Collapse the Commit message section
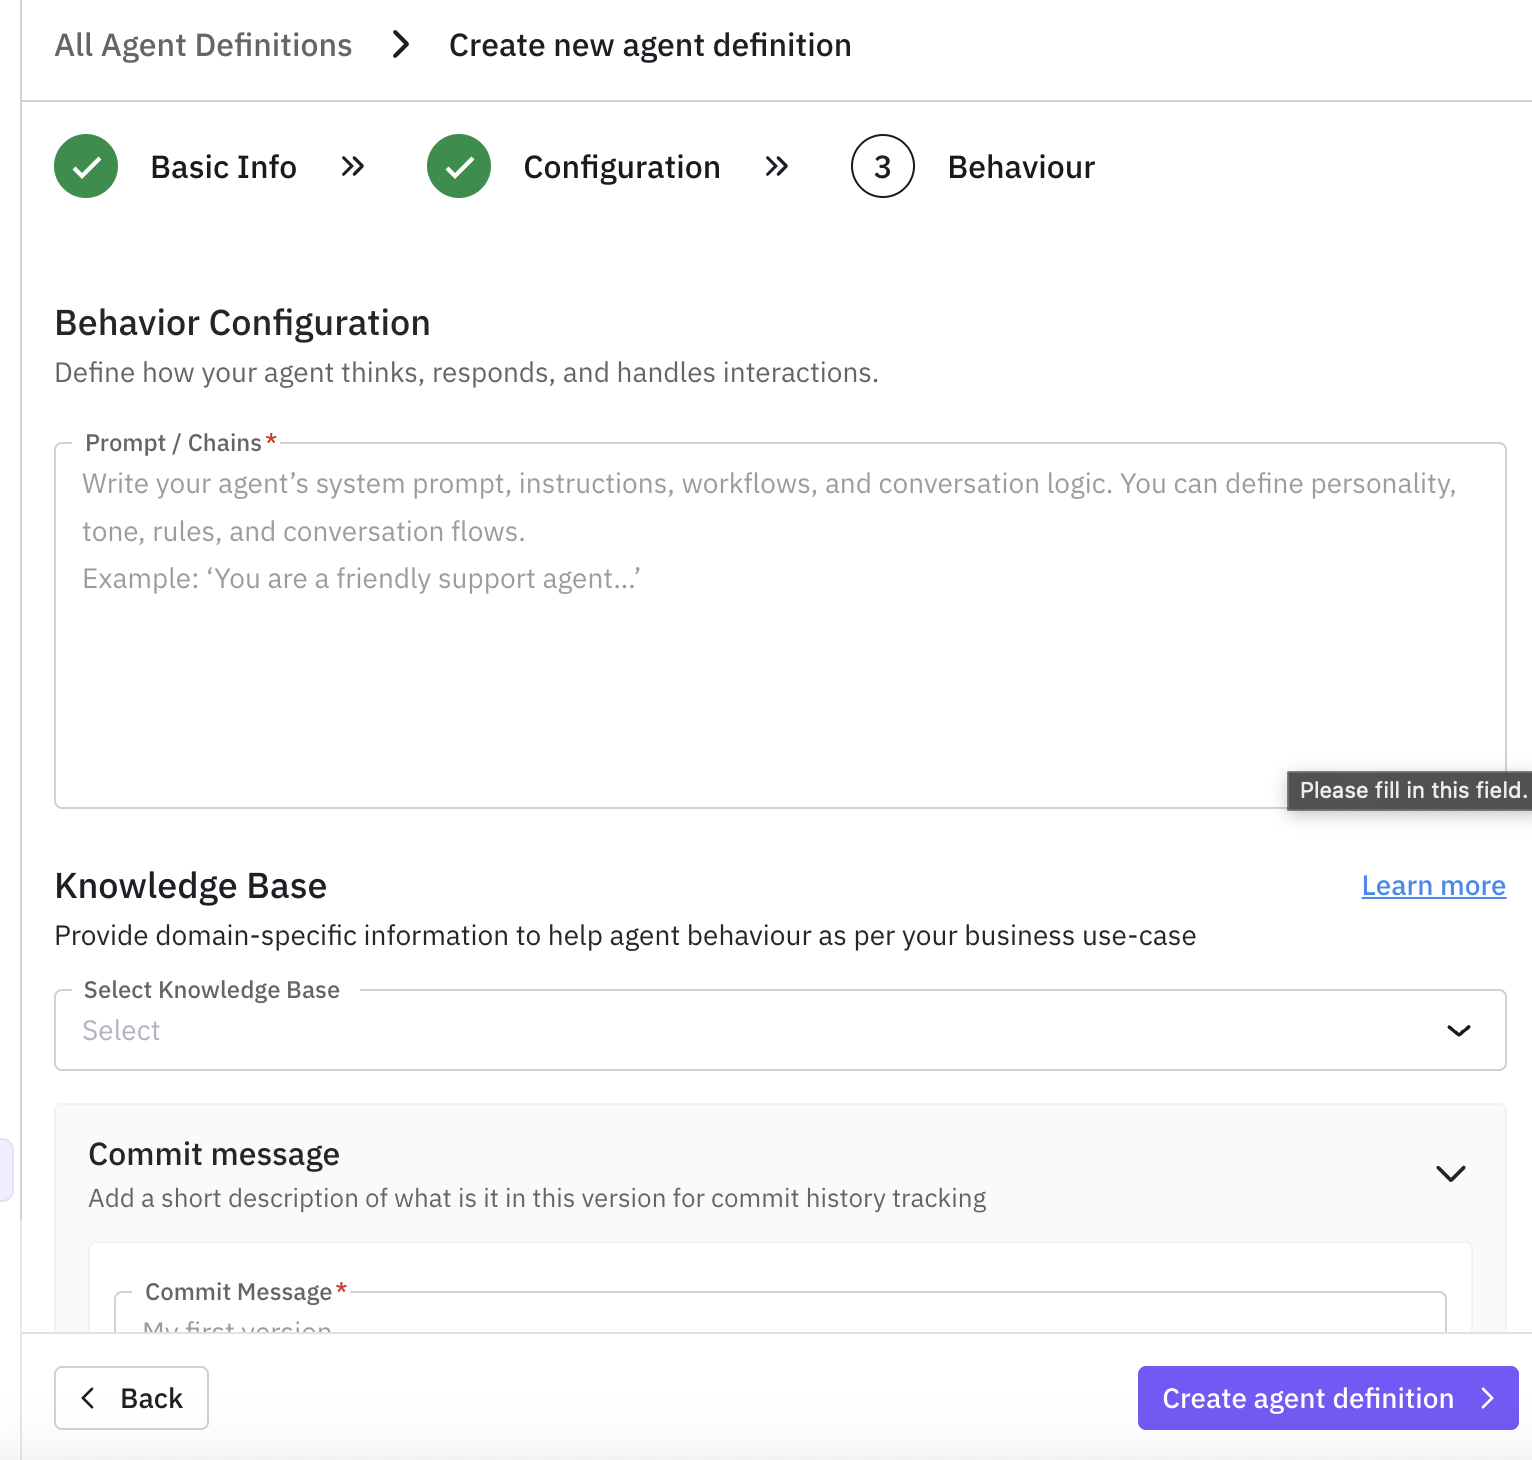Image resolution: width=1532 pixels, height=1460 pixels. coord(1451,1173)
